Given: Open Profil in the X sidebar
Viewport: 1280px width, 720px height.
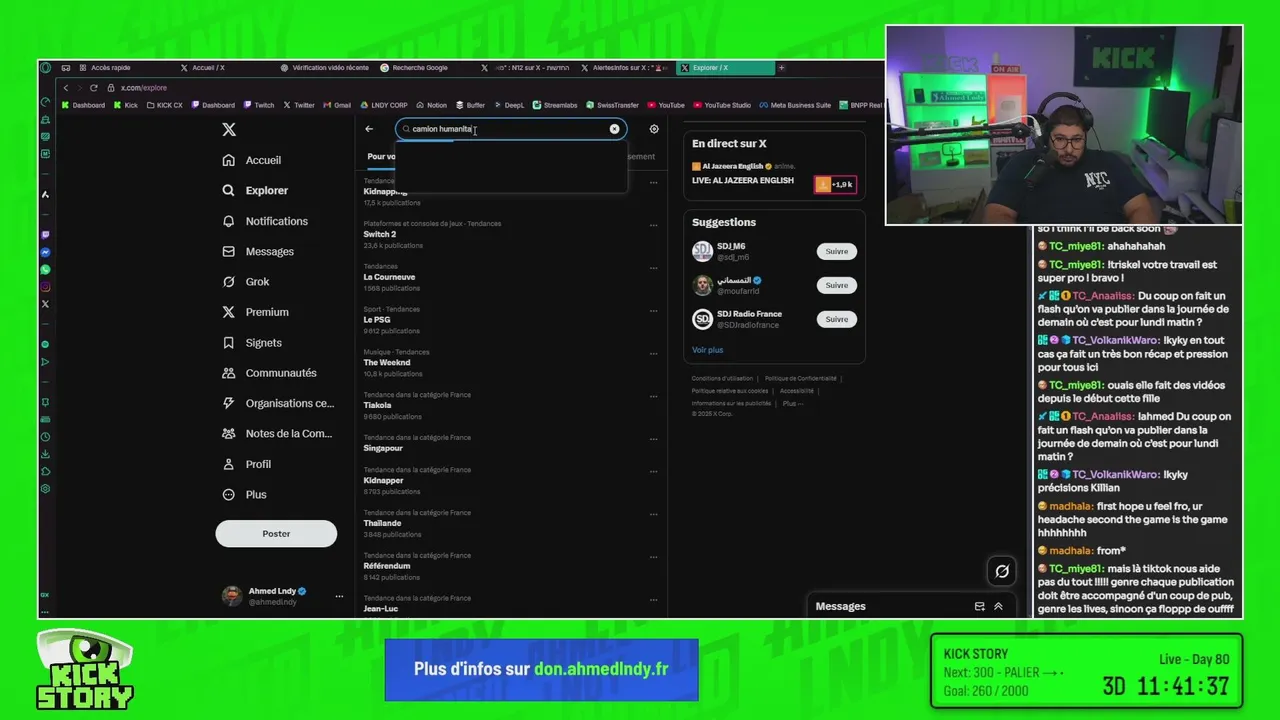Looking at the screenshot, I should tap(247, 464).
